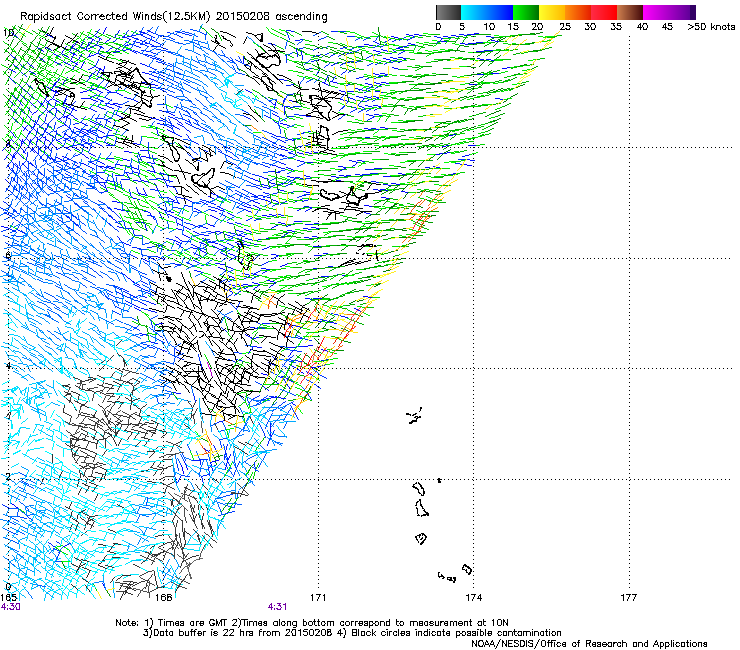Click the longitude label '174'
Viewport: 740px width, 650px height.
click(473, 598)
